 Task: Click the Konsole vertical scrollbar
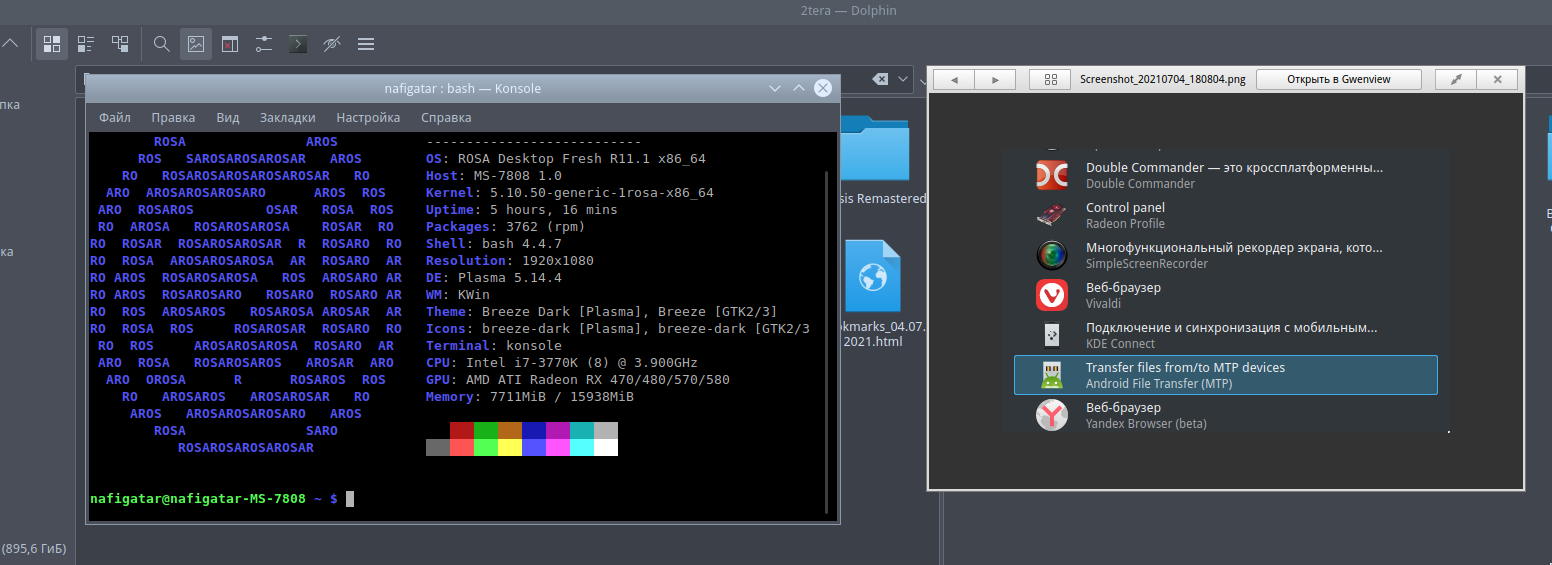[827, 340]
